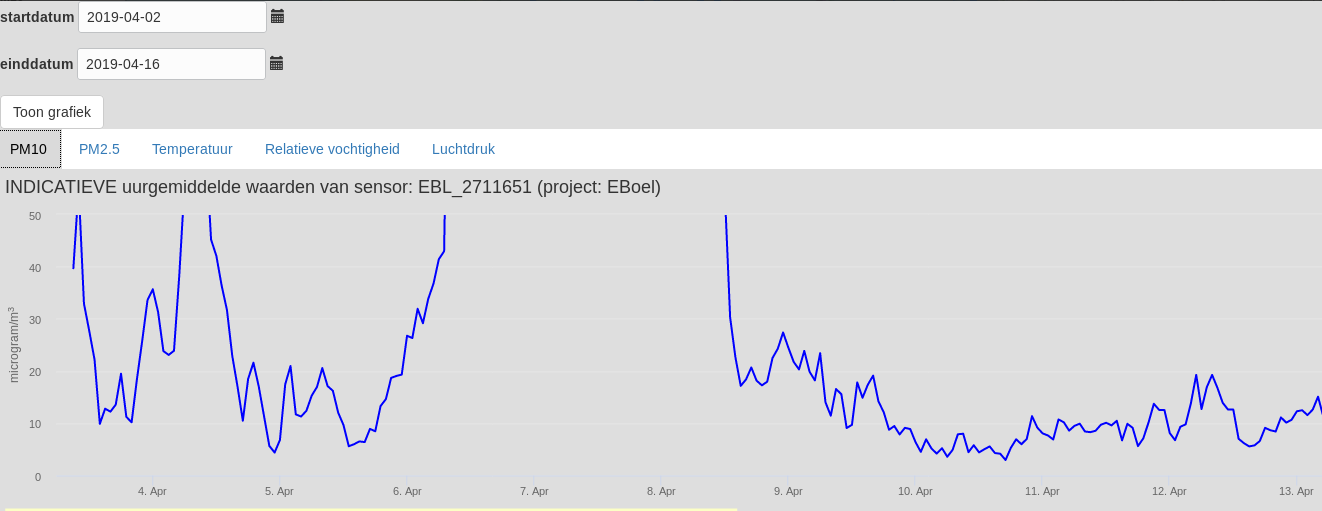Select the 8. Apr x-axis label

661,491
